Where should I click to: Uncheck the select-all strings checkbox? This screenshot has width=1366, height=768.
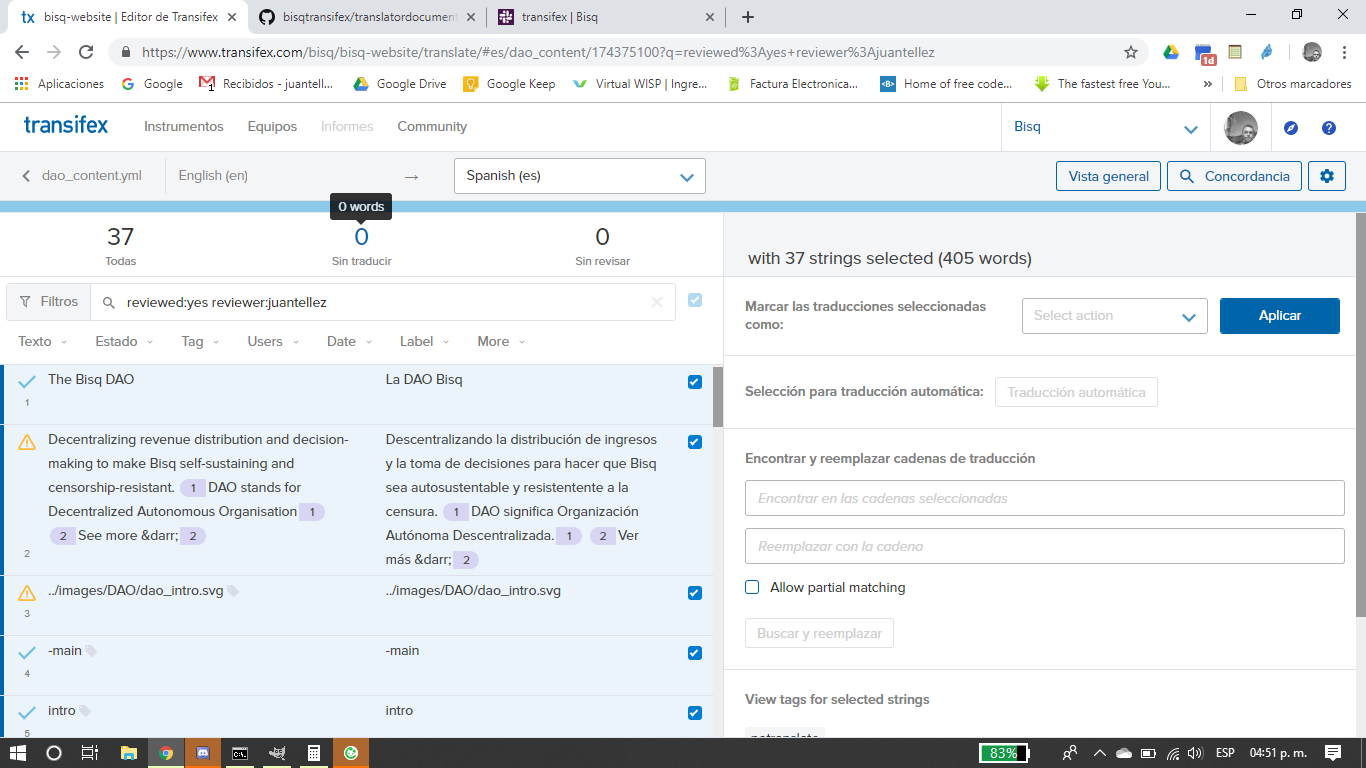click(x=695, y=300)
